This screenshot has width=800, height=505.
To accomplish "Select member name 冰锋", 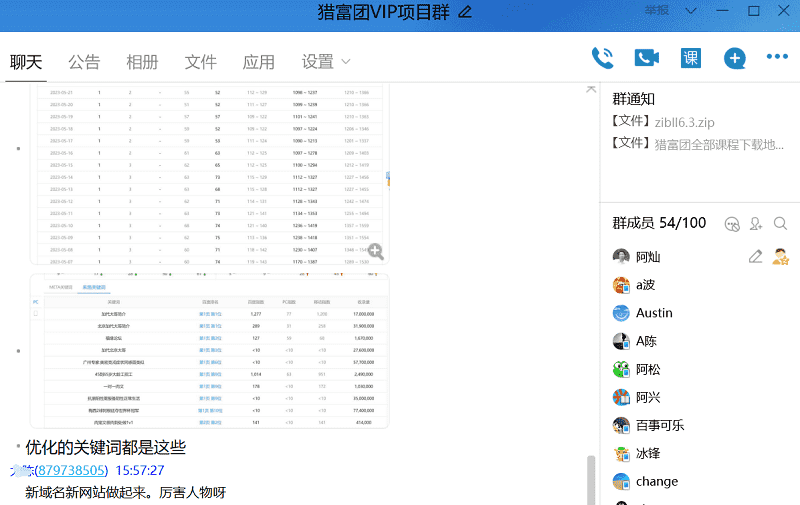I will click(648, 453).
